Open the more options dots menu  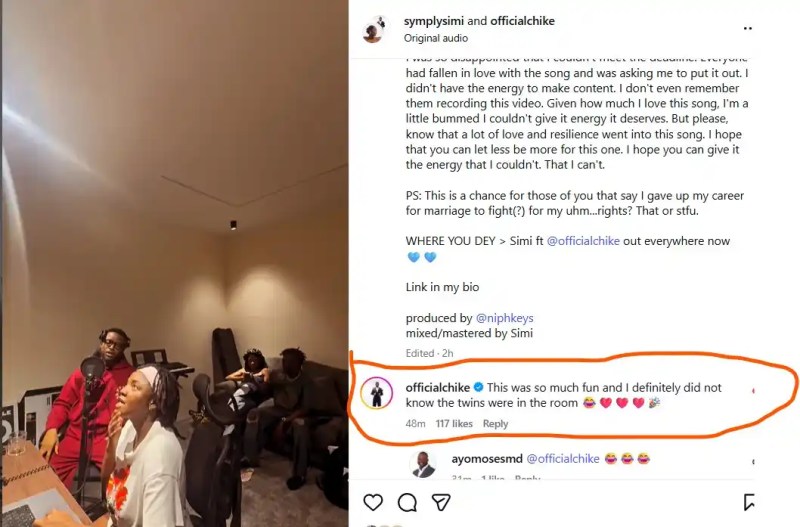(747, 29)
